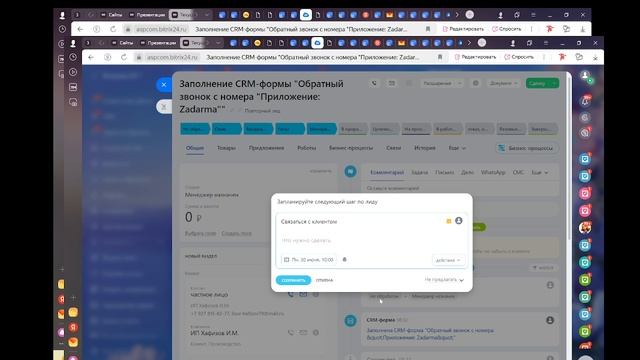Switch to the Товары tab

pos(226,148)
